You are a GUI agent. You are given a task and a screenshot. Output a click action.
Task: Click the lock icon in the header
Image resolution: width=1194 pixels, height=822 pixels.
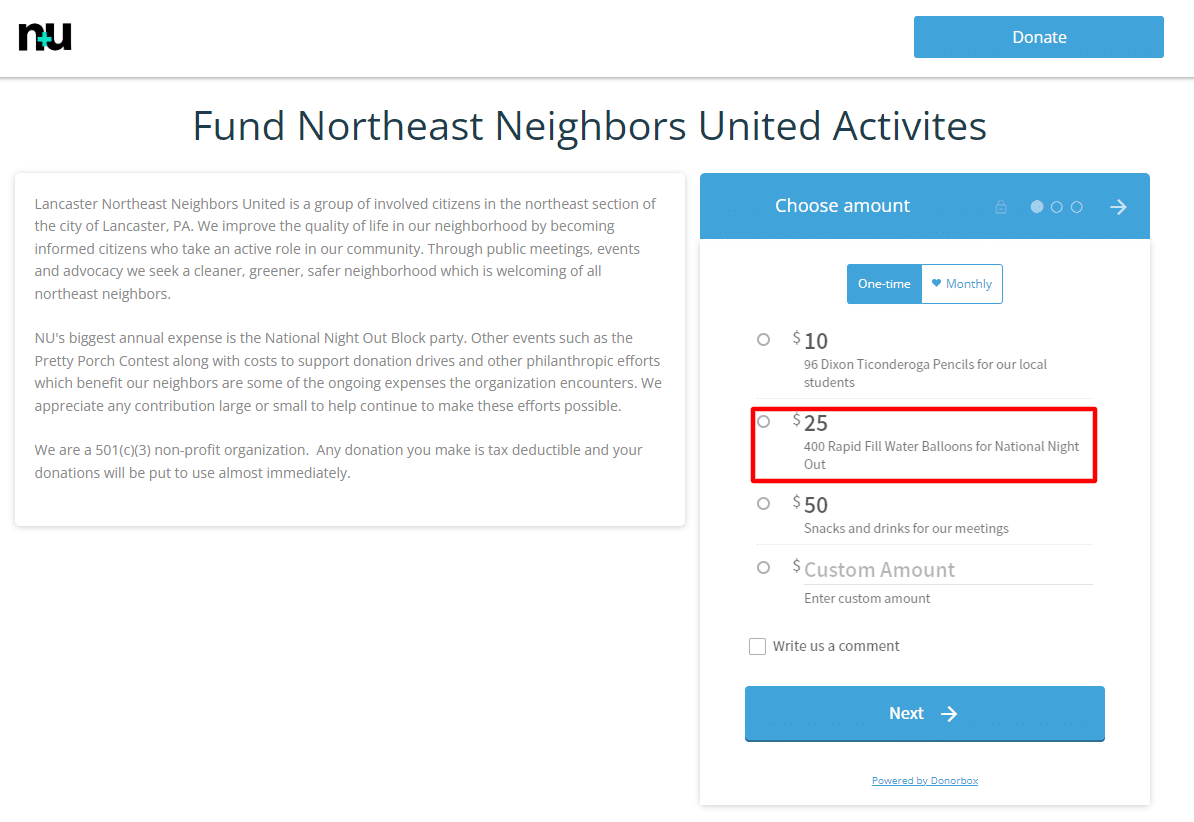tap(1001, 207)
